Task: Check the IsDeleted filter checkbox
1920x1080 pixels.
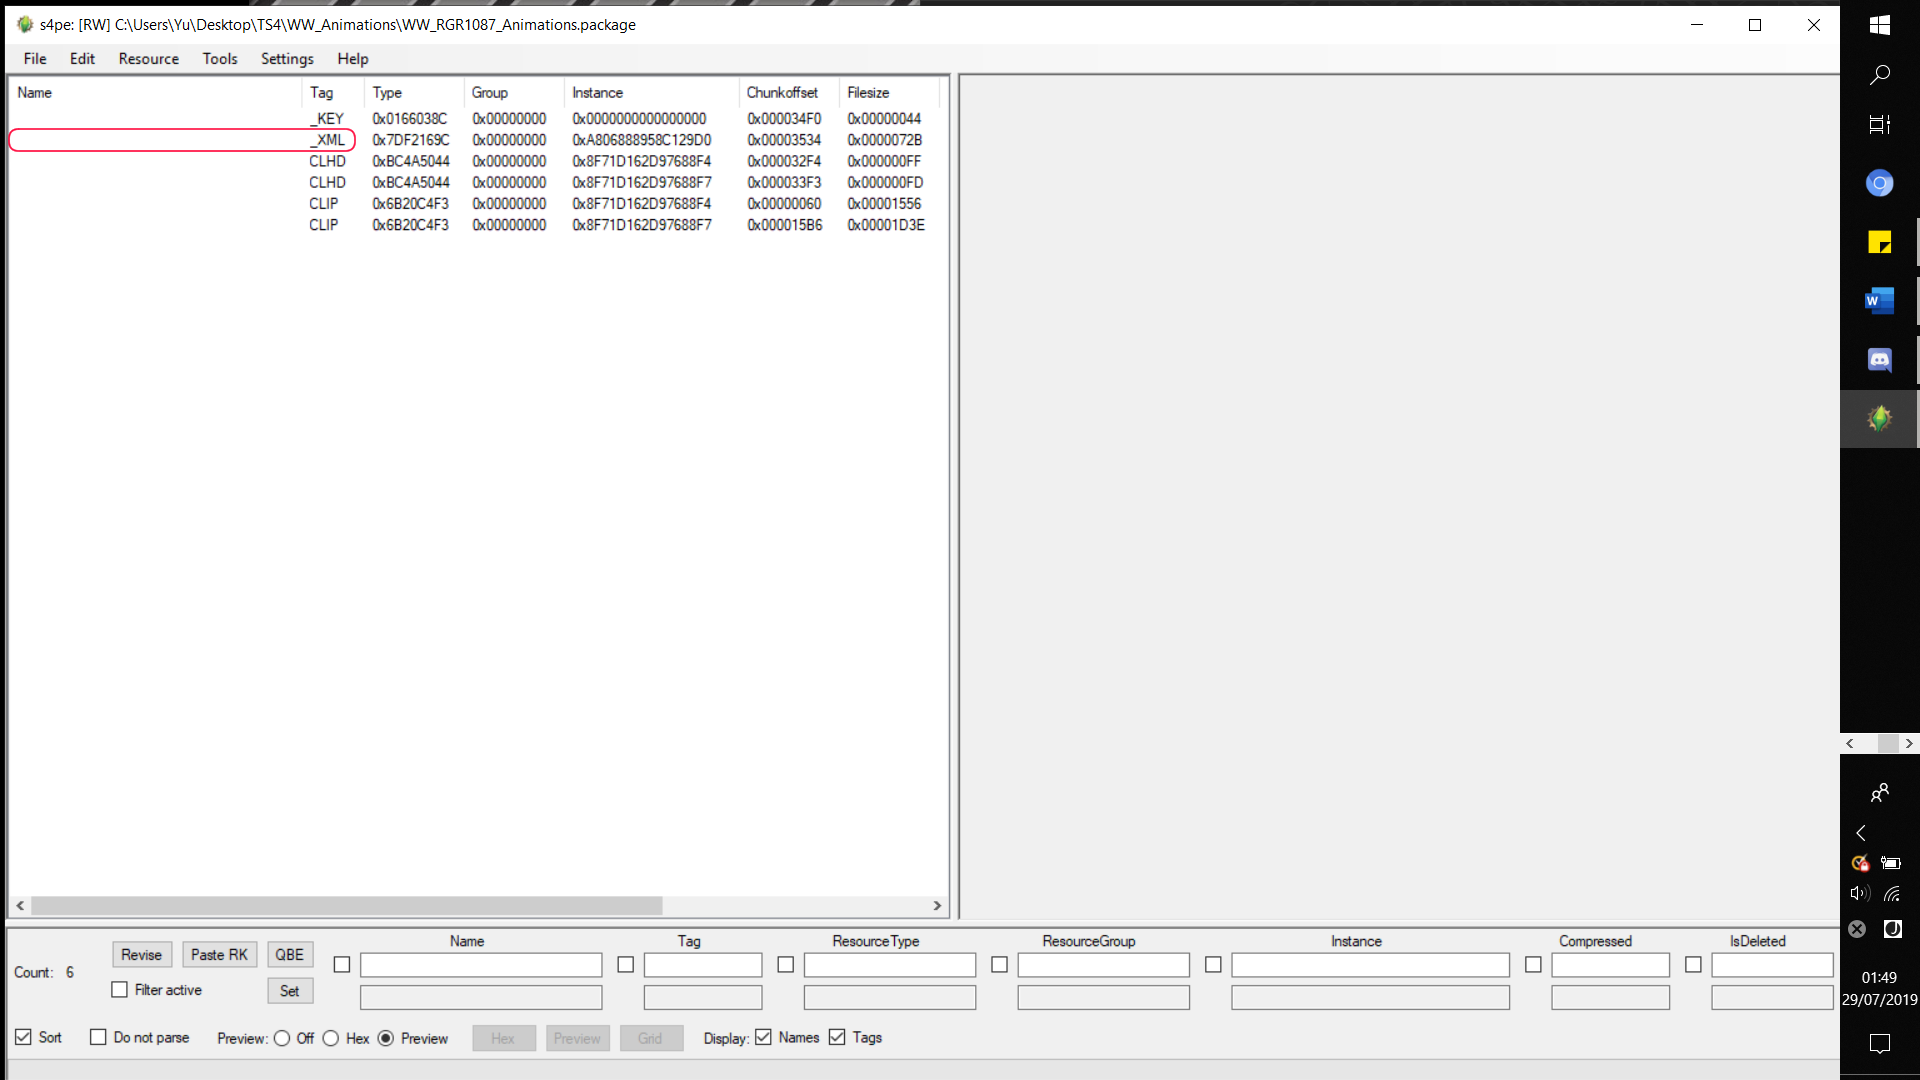Action: coord(1693,965)
